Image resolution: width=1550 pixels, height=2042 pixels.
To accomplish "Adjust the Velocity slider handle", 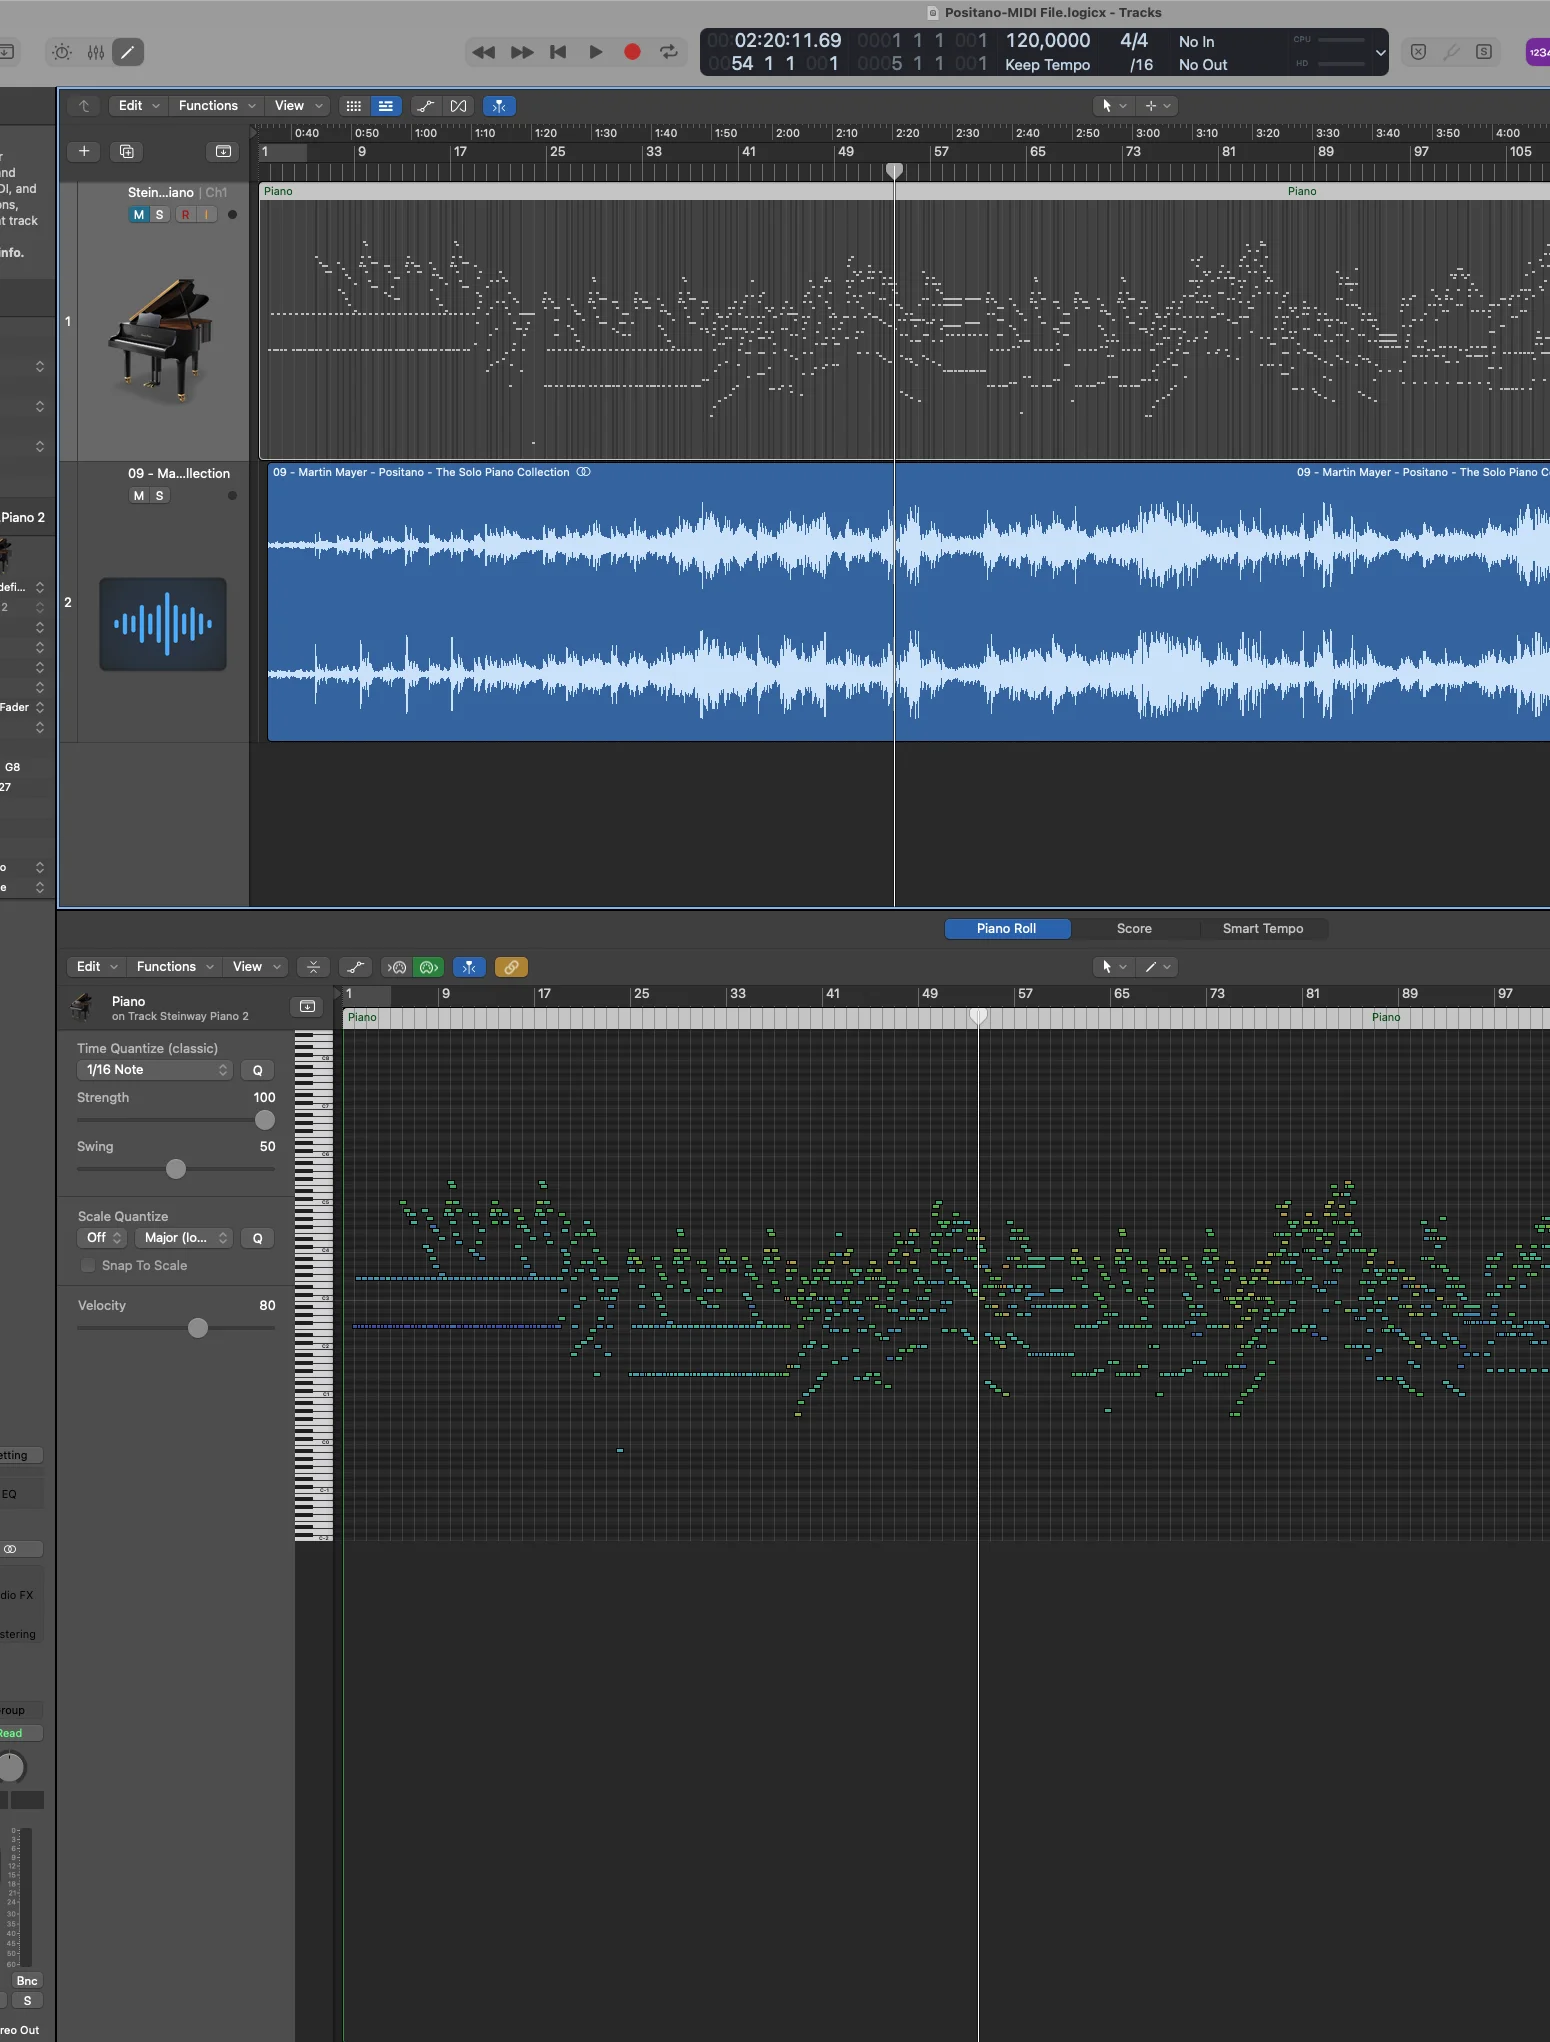I will [x=198, y=1328].
